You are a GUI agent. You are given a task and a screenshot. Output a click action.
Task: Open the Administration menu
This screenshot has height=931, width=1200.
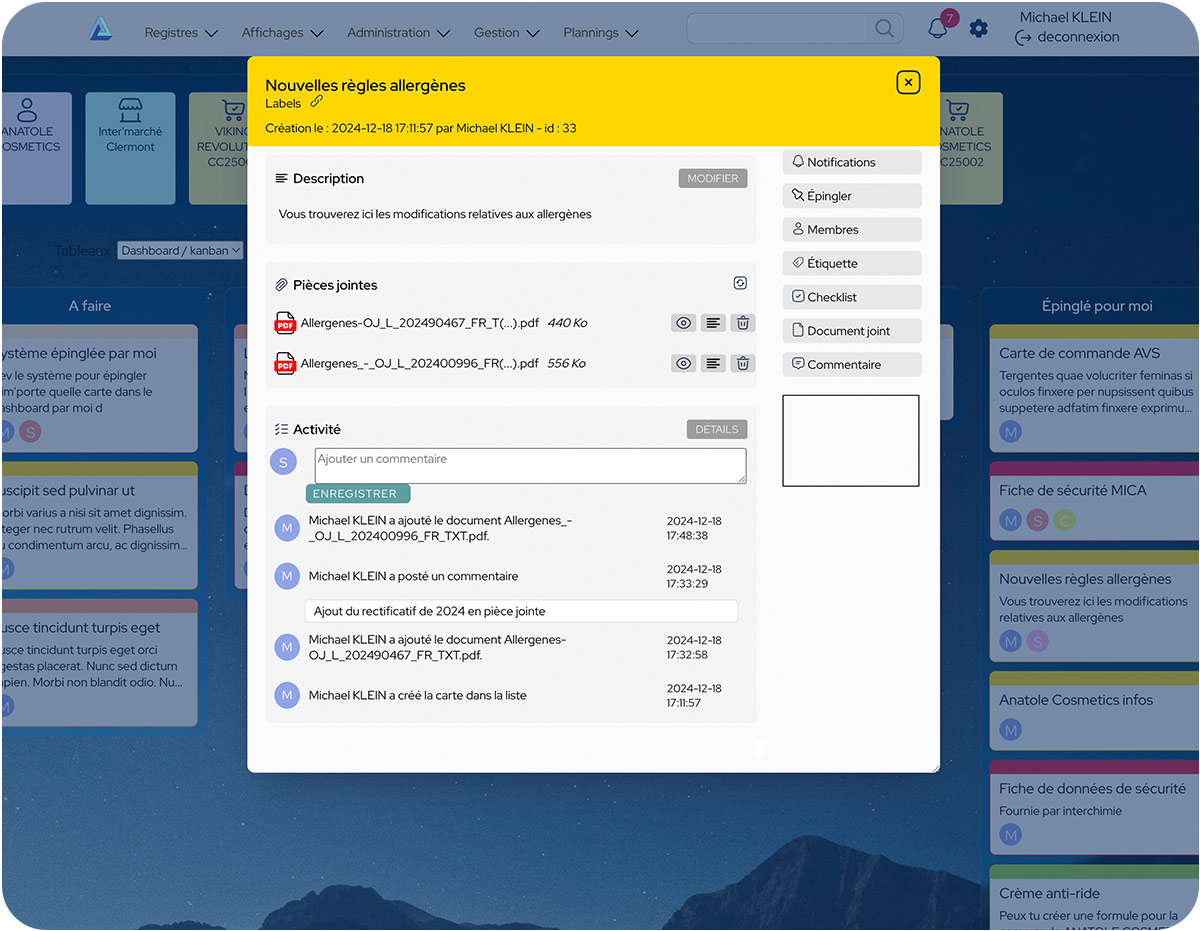(x=398, y=33)
